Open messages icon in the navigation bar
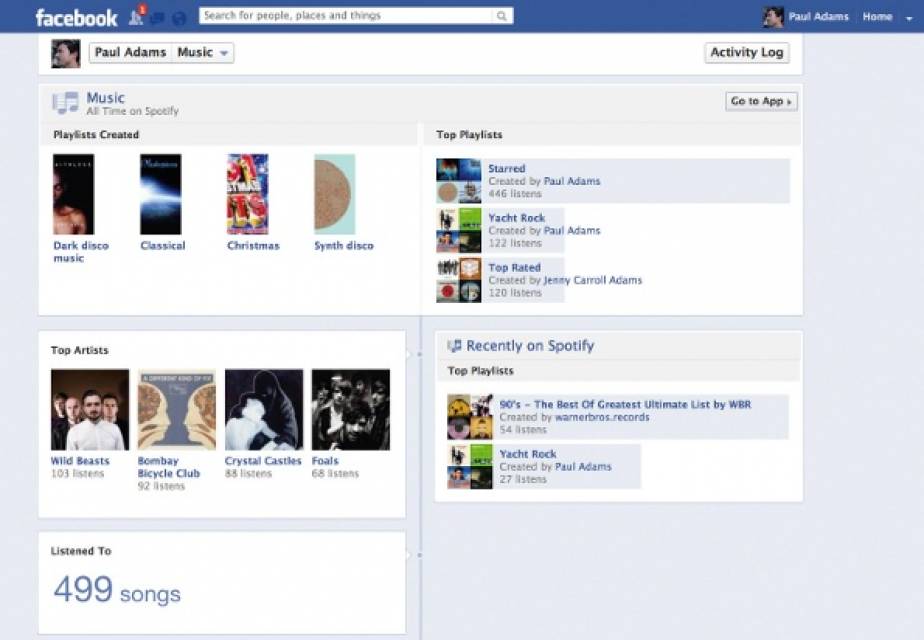Viewport: 924px width, 640px height. pos(157,16)
